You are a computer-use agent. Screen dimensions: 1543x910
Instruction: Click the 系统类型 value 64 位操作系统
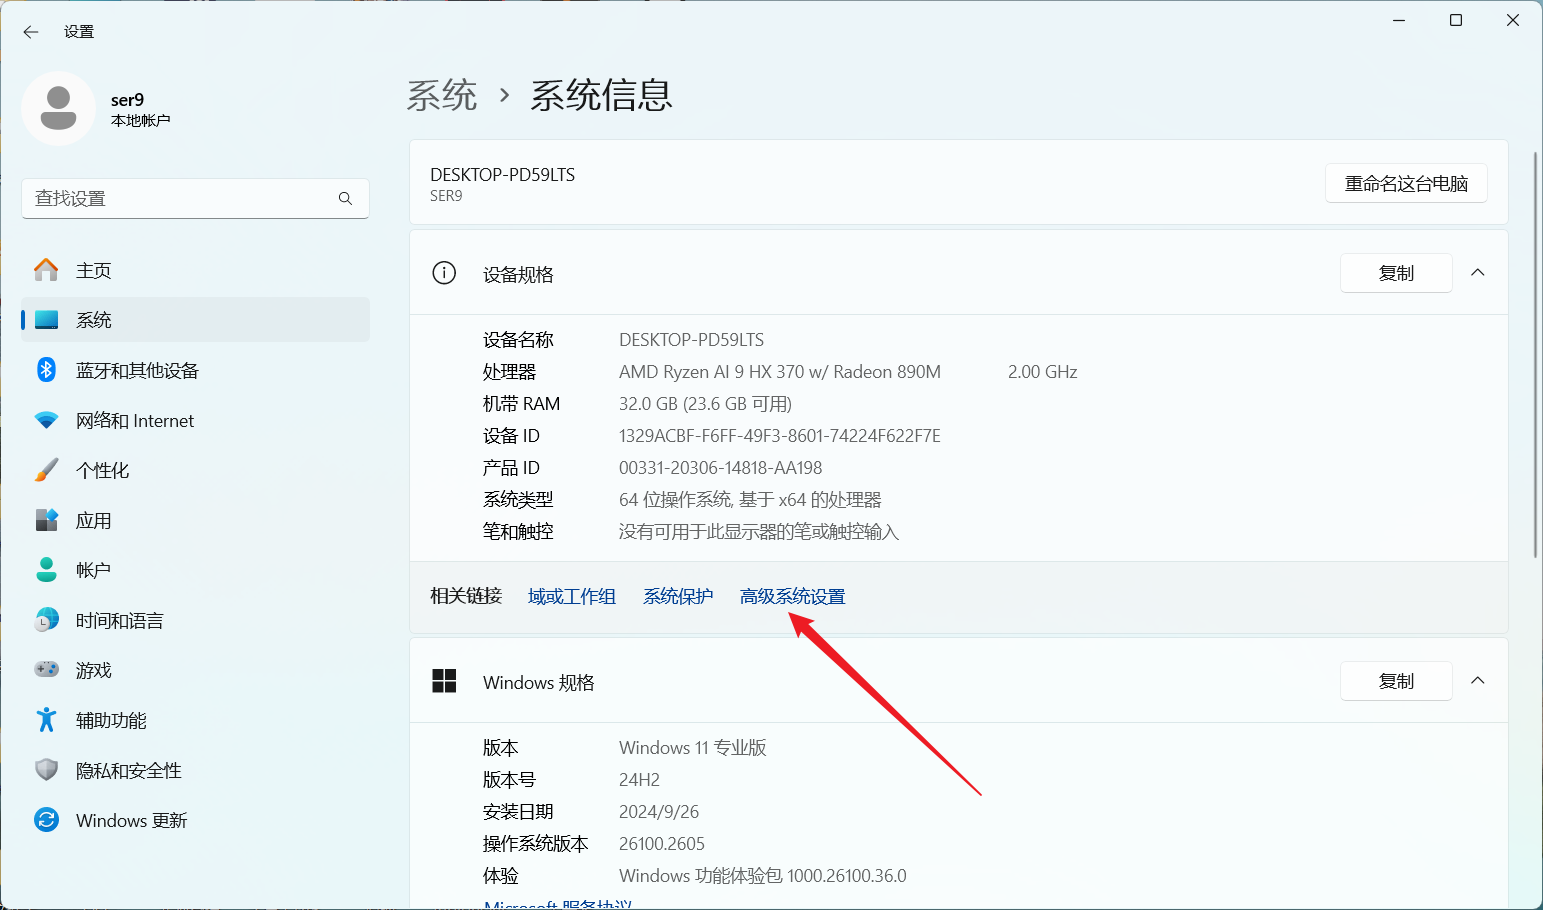(750, 500)
